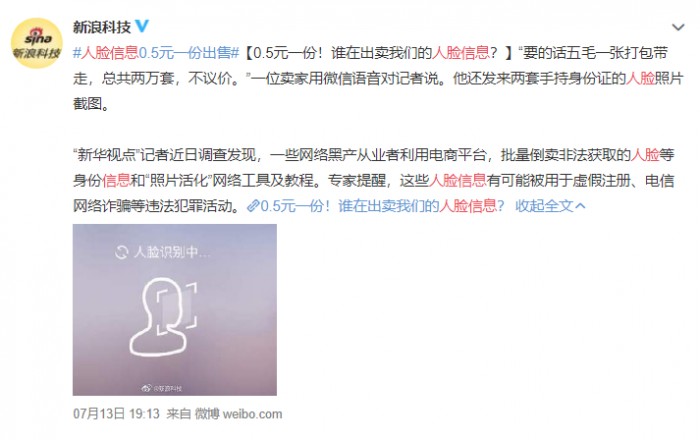Open the 新浪科技 username link
The width and height of the screenshot is (700, 440).
(102, 27)
